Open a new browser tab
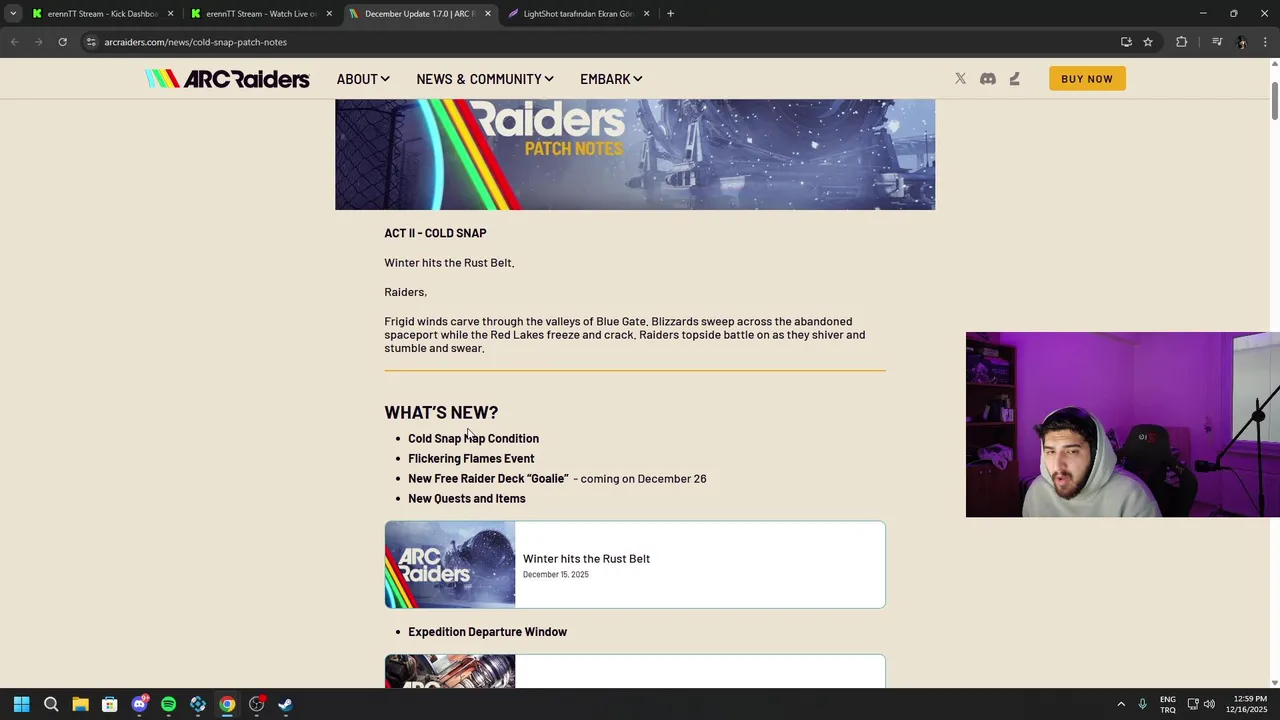Image resolution: width=1280 pixels, height=720 pixels. [x=670, y=14]
